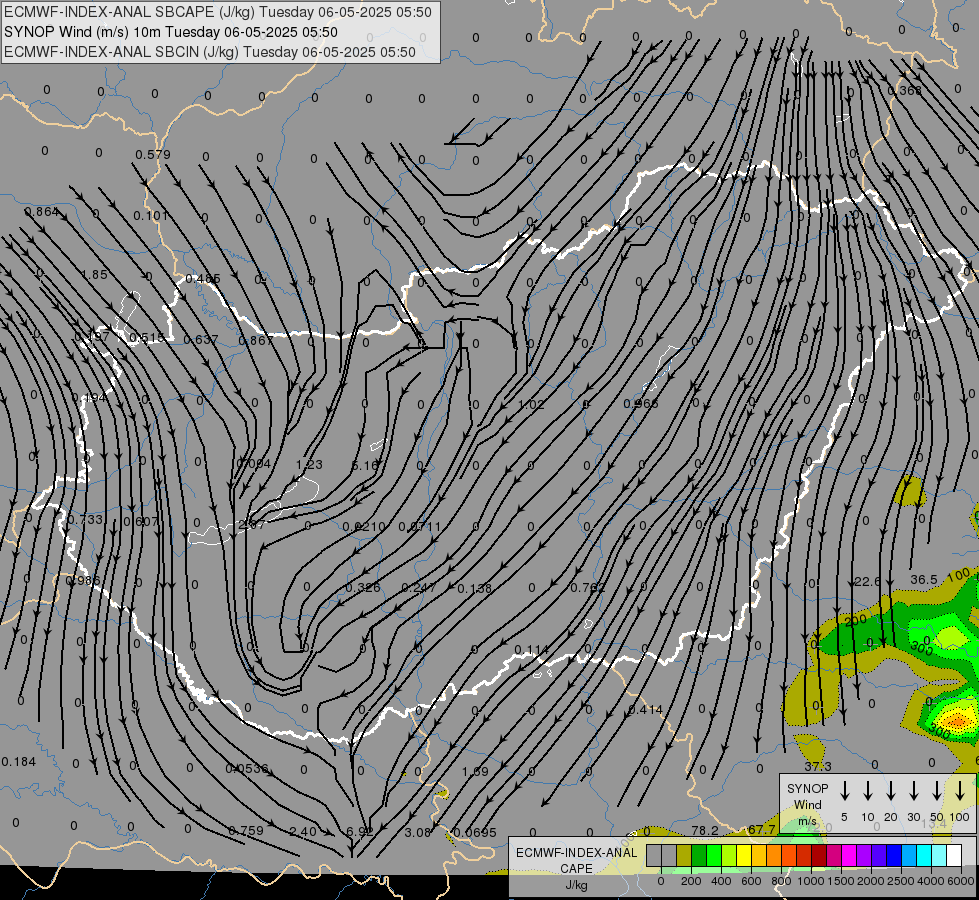The height and width of the screenshot is (900, 979).
Task: Click the 0.762 value on the map
Action: coord(588,588)
